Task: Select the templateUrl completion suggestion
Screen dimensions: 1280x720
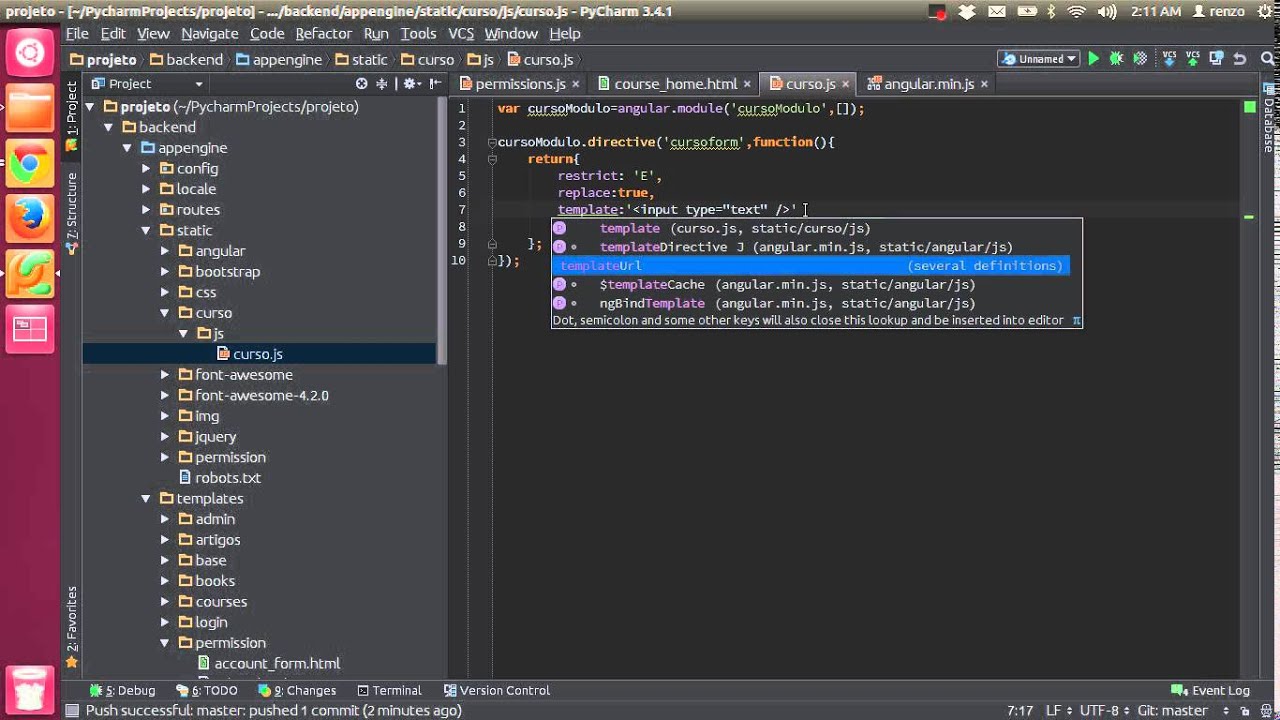Action: point(811,265)
